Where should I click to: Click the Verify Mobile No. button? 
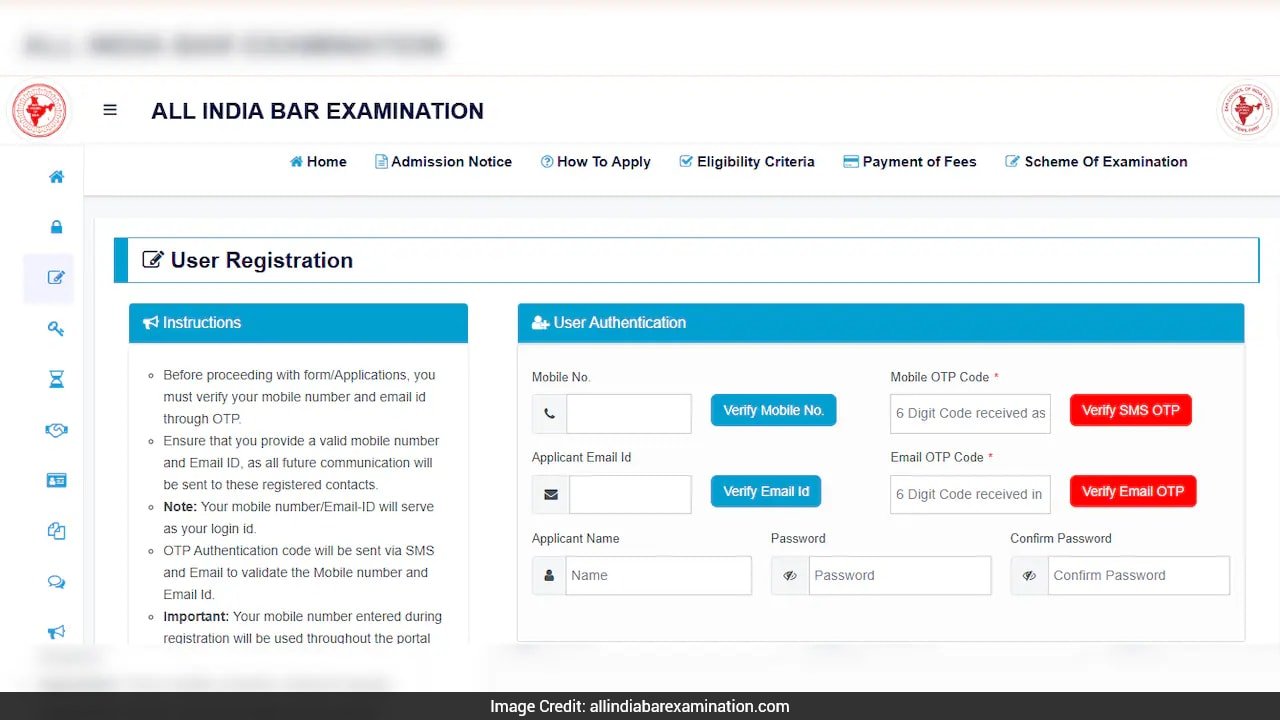[773, 410]
